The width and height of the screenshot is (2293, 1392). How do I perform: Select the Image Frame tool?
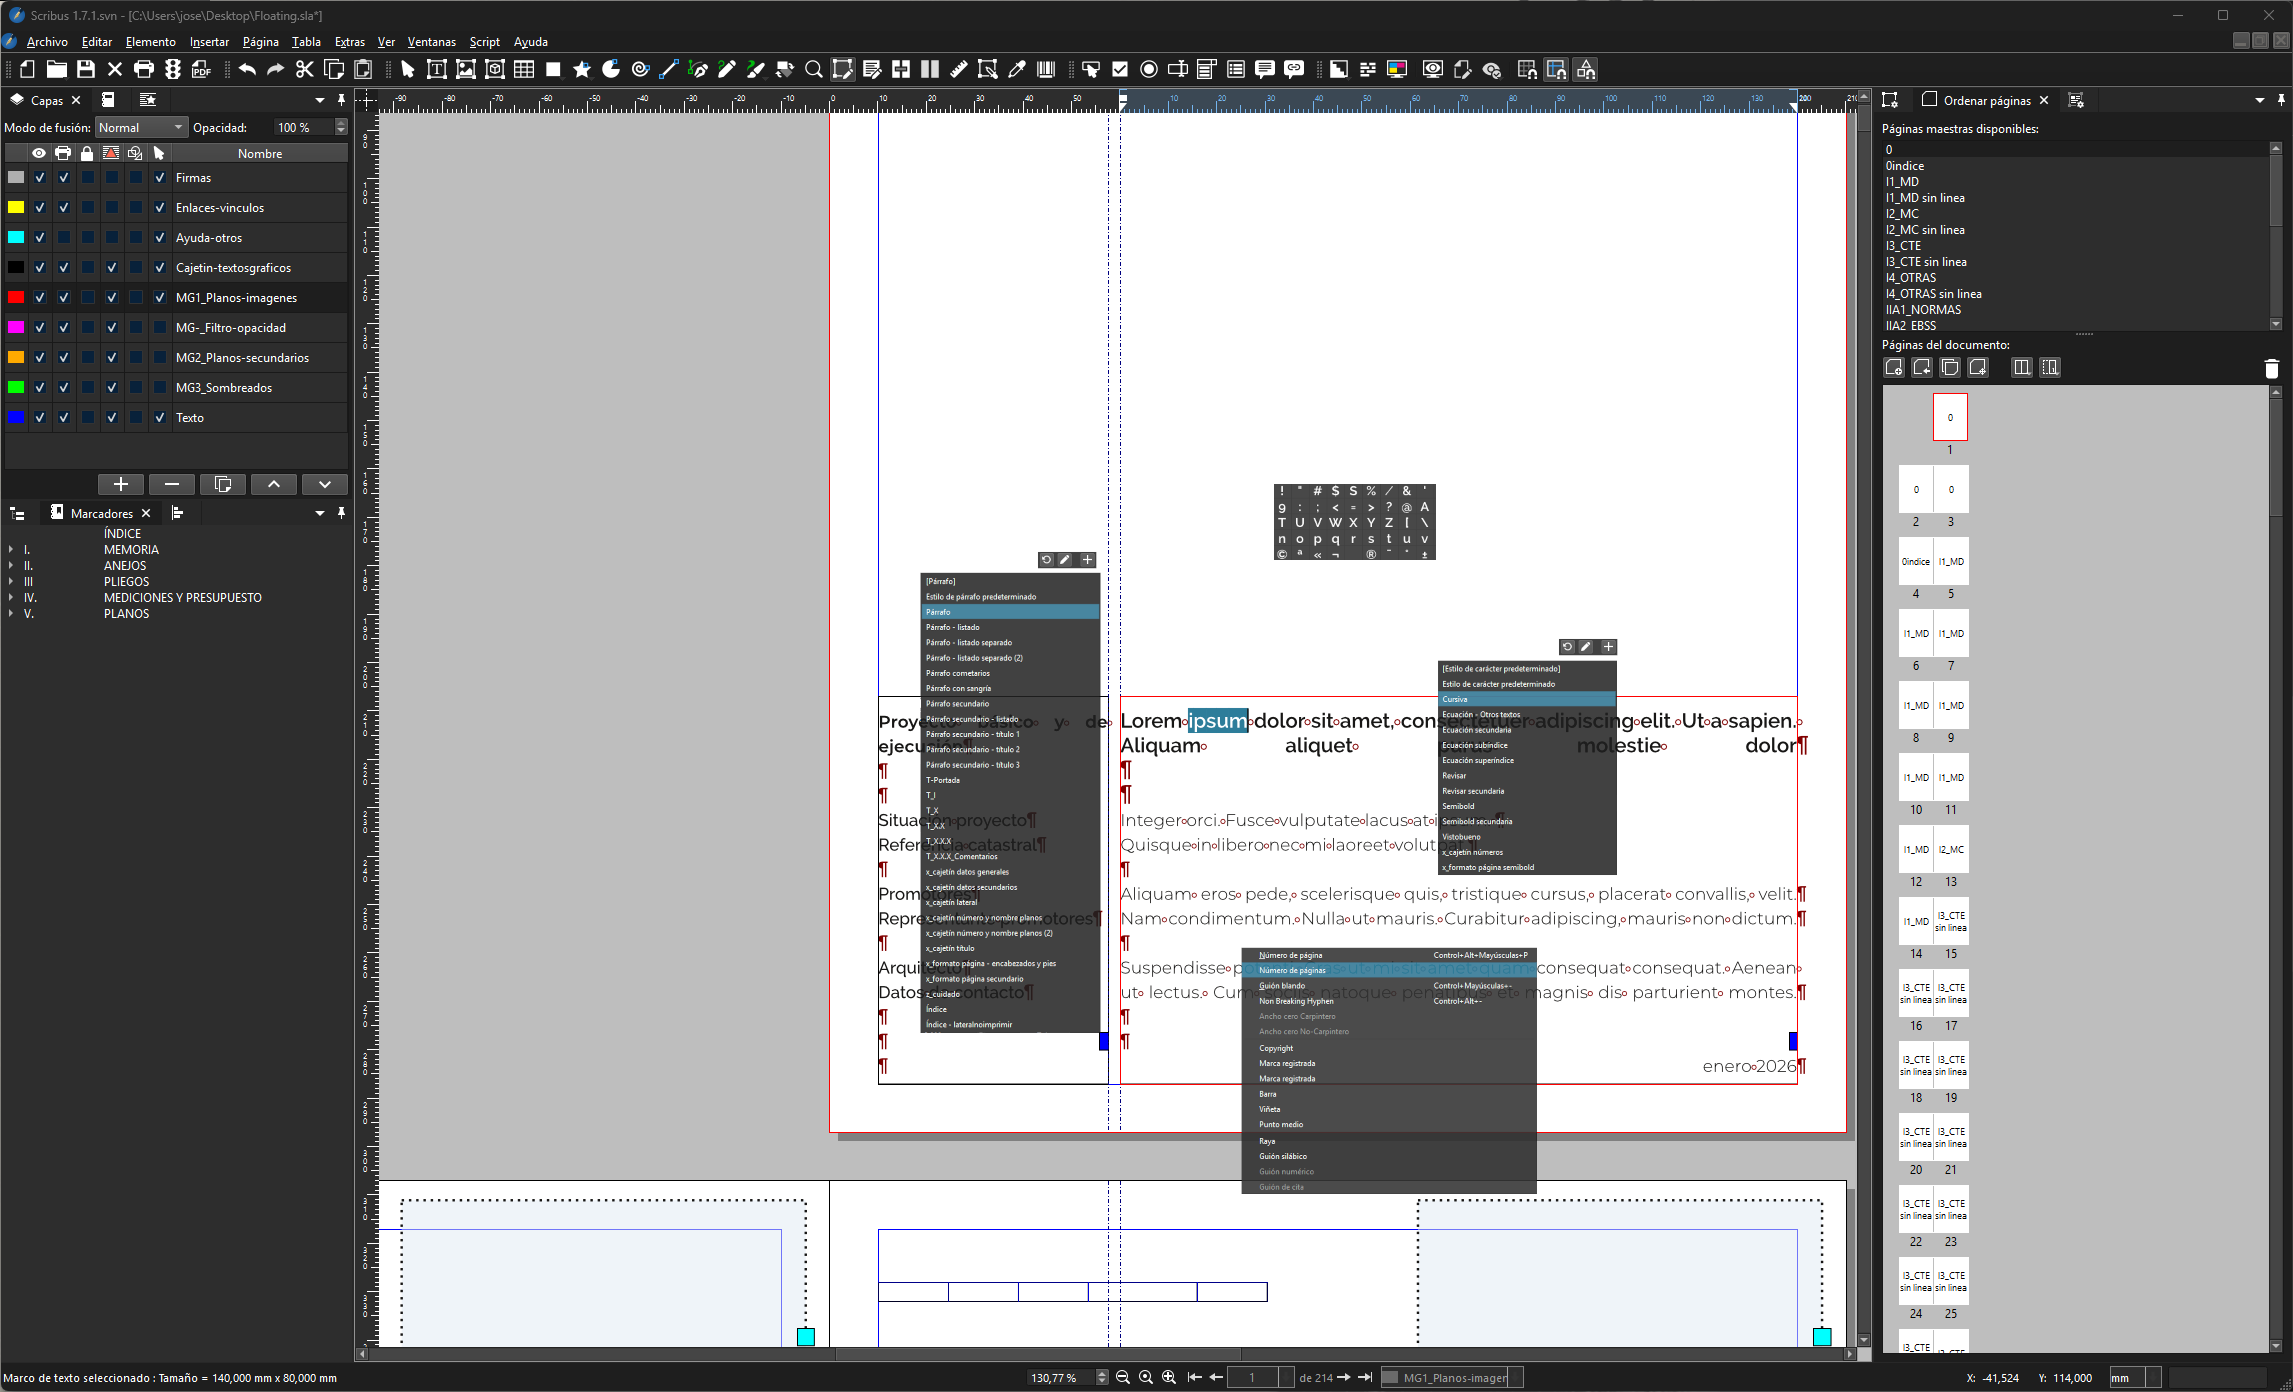pos(465,69)
